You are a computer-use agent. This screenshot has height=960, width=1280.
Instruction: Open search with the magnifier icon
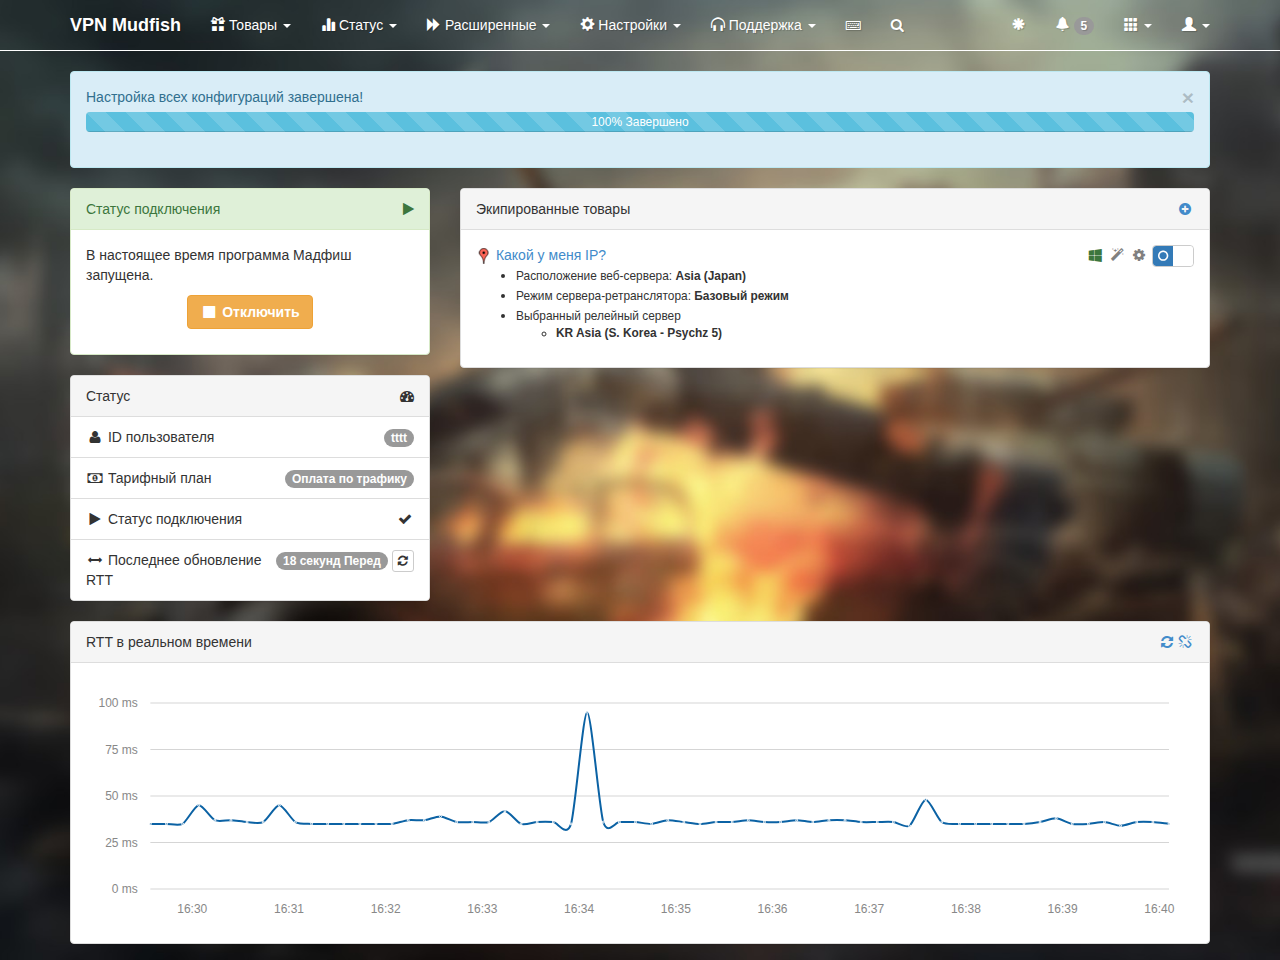(x=897, y=25)
